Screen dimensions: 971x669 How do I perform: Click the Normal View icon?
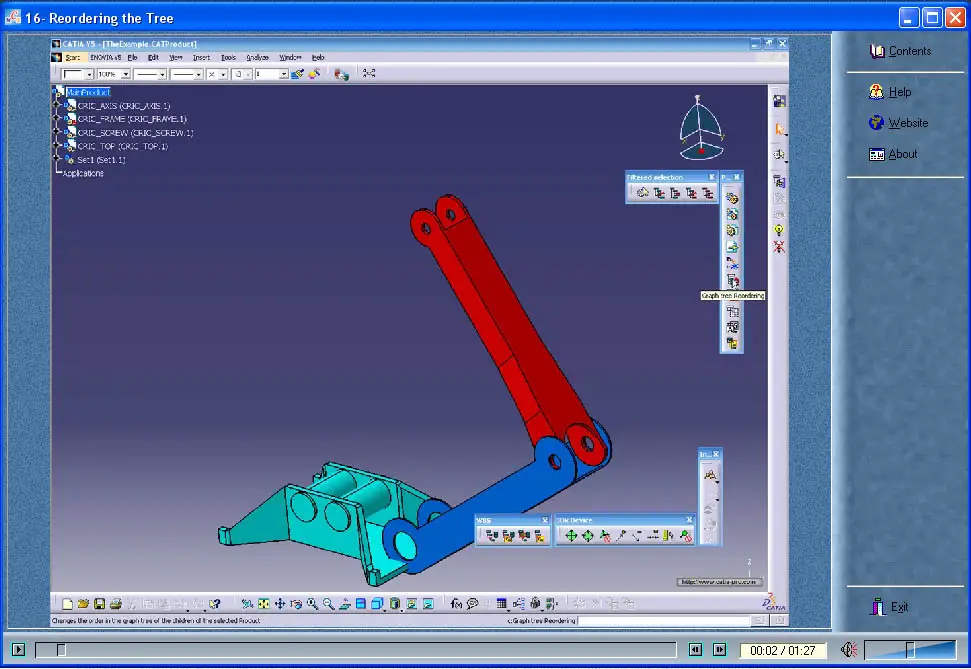(x=345, y=603)
